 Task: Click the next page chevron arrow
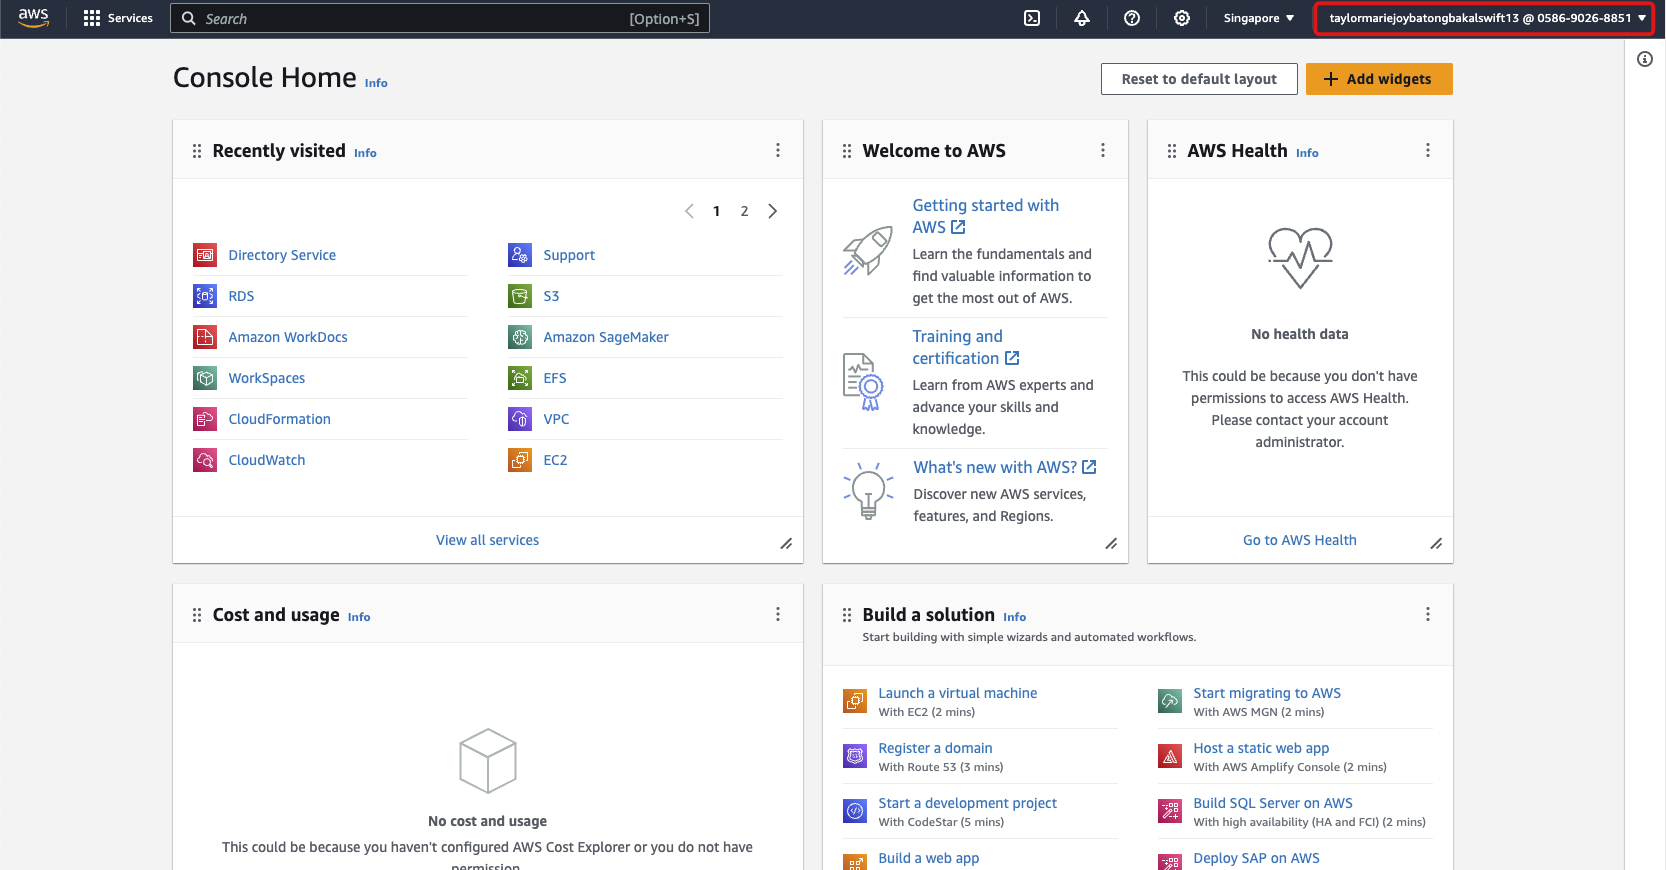[x=772, y=211]
